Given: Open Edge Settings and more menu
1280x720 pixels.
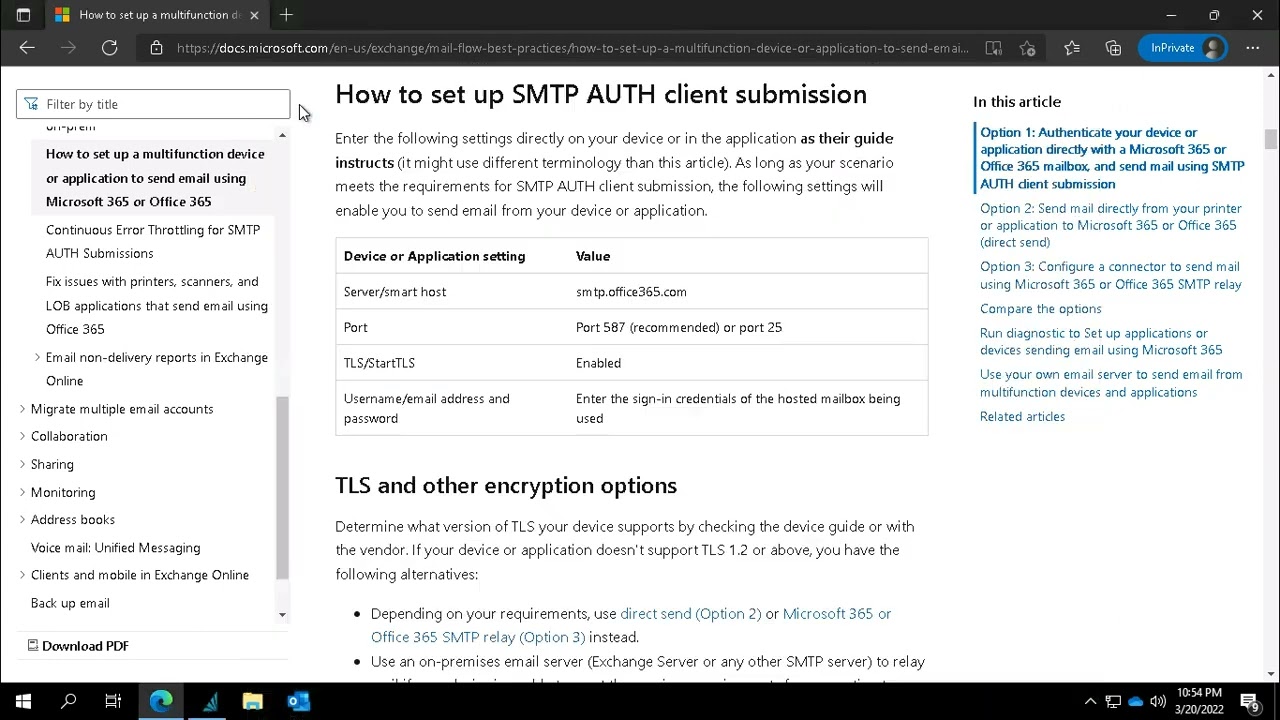Looking at the screenshot, I should 1253,48.
